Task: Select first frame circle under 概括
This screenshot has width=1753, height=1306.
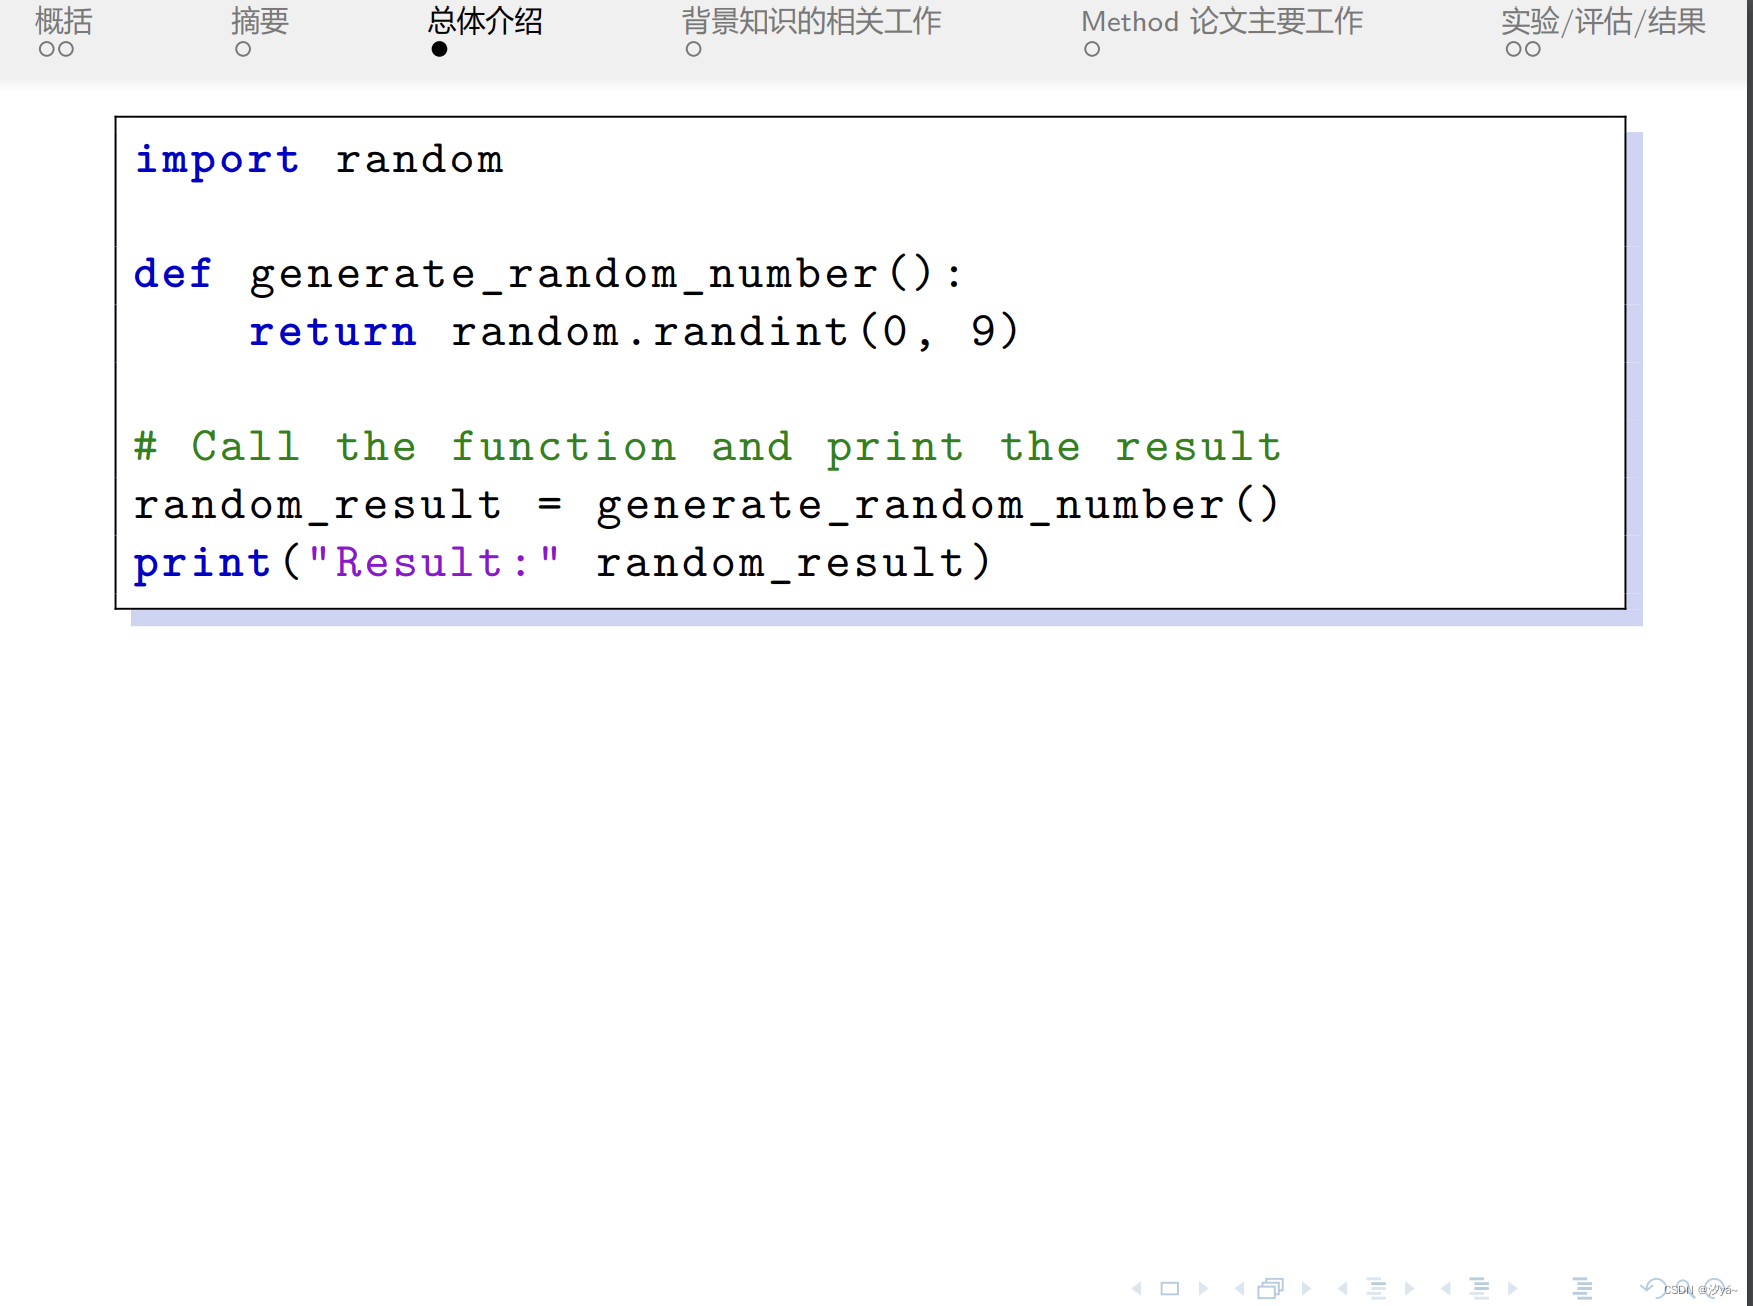Action: 46,49
